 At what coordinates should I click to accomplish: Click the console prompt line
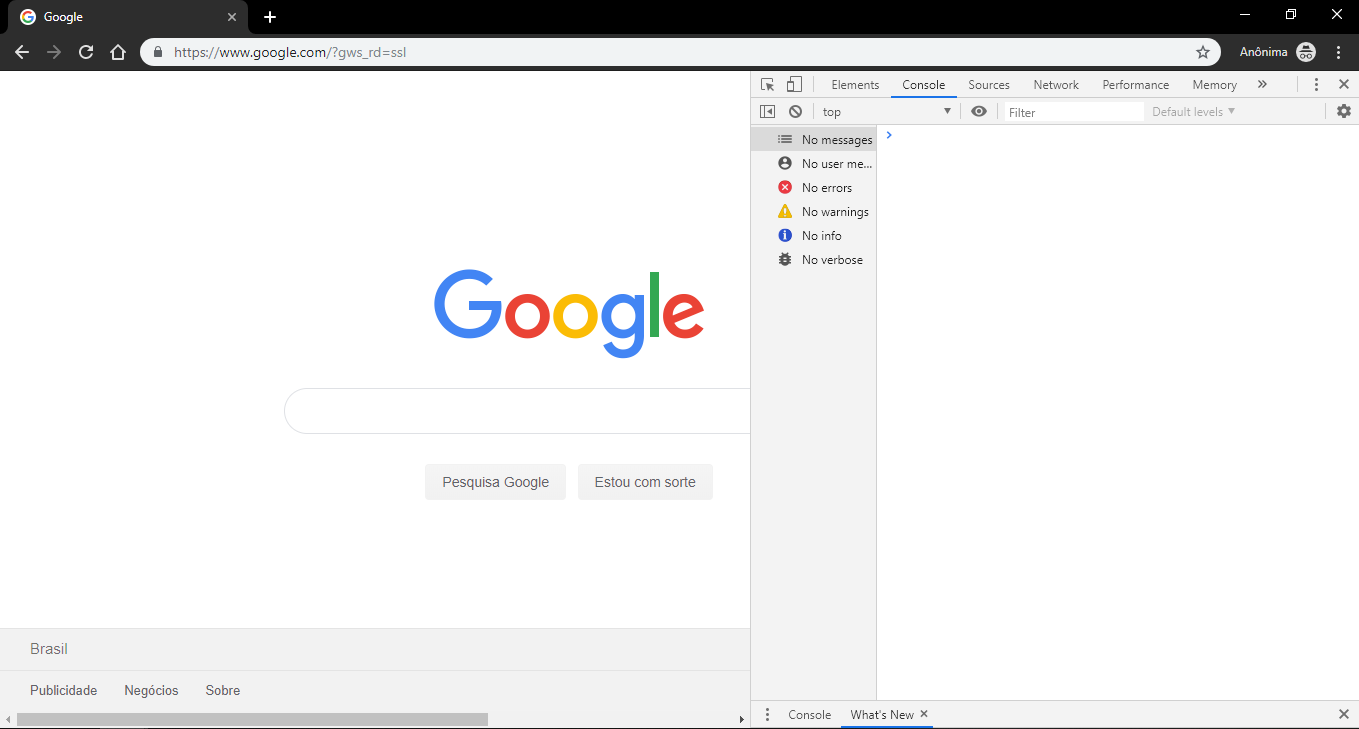(1117, 135)
